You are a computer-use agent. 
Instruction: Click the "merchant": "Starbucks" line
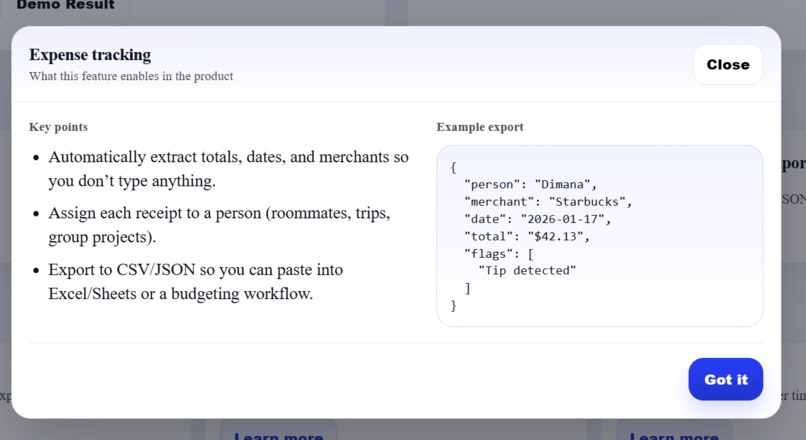[547, 202]
